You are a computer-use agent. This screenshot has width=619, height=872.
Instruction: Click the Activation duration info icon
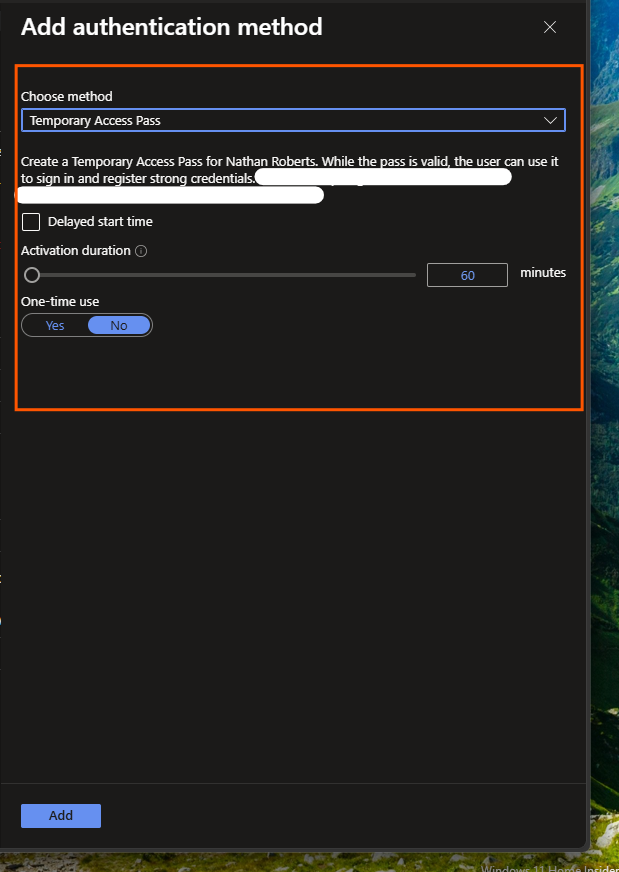[x=141, y=251]
